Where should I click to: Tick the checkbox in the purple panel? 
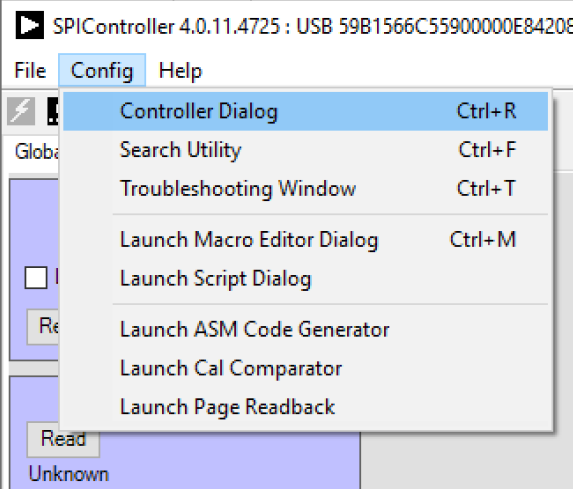point(36,278)
